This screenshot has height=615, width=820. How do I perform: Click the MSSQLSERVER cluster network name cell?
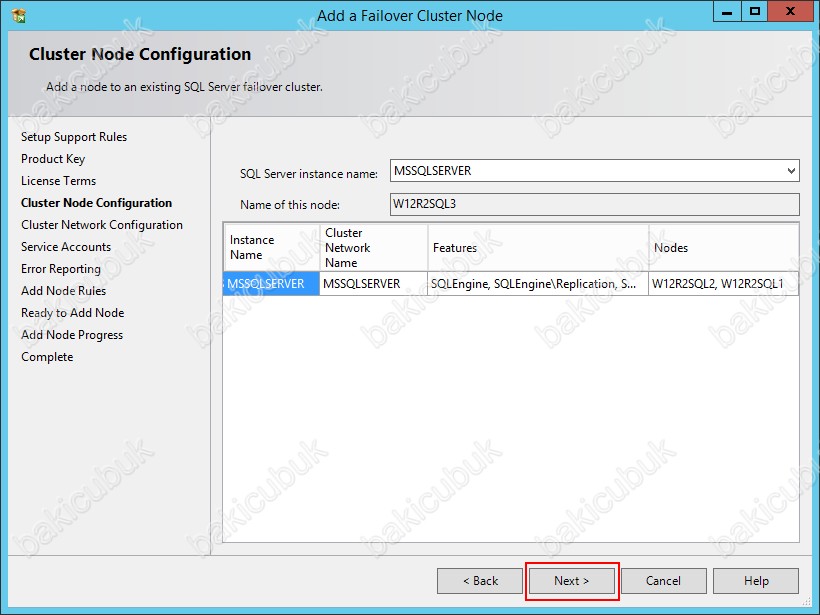tap(374, 283)
